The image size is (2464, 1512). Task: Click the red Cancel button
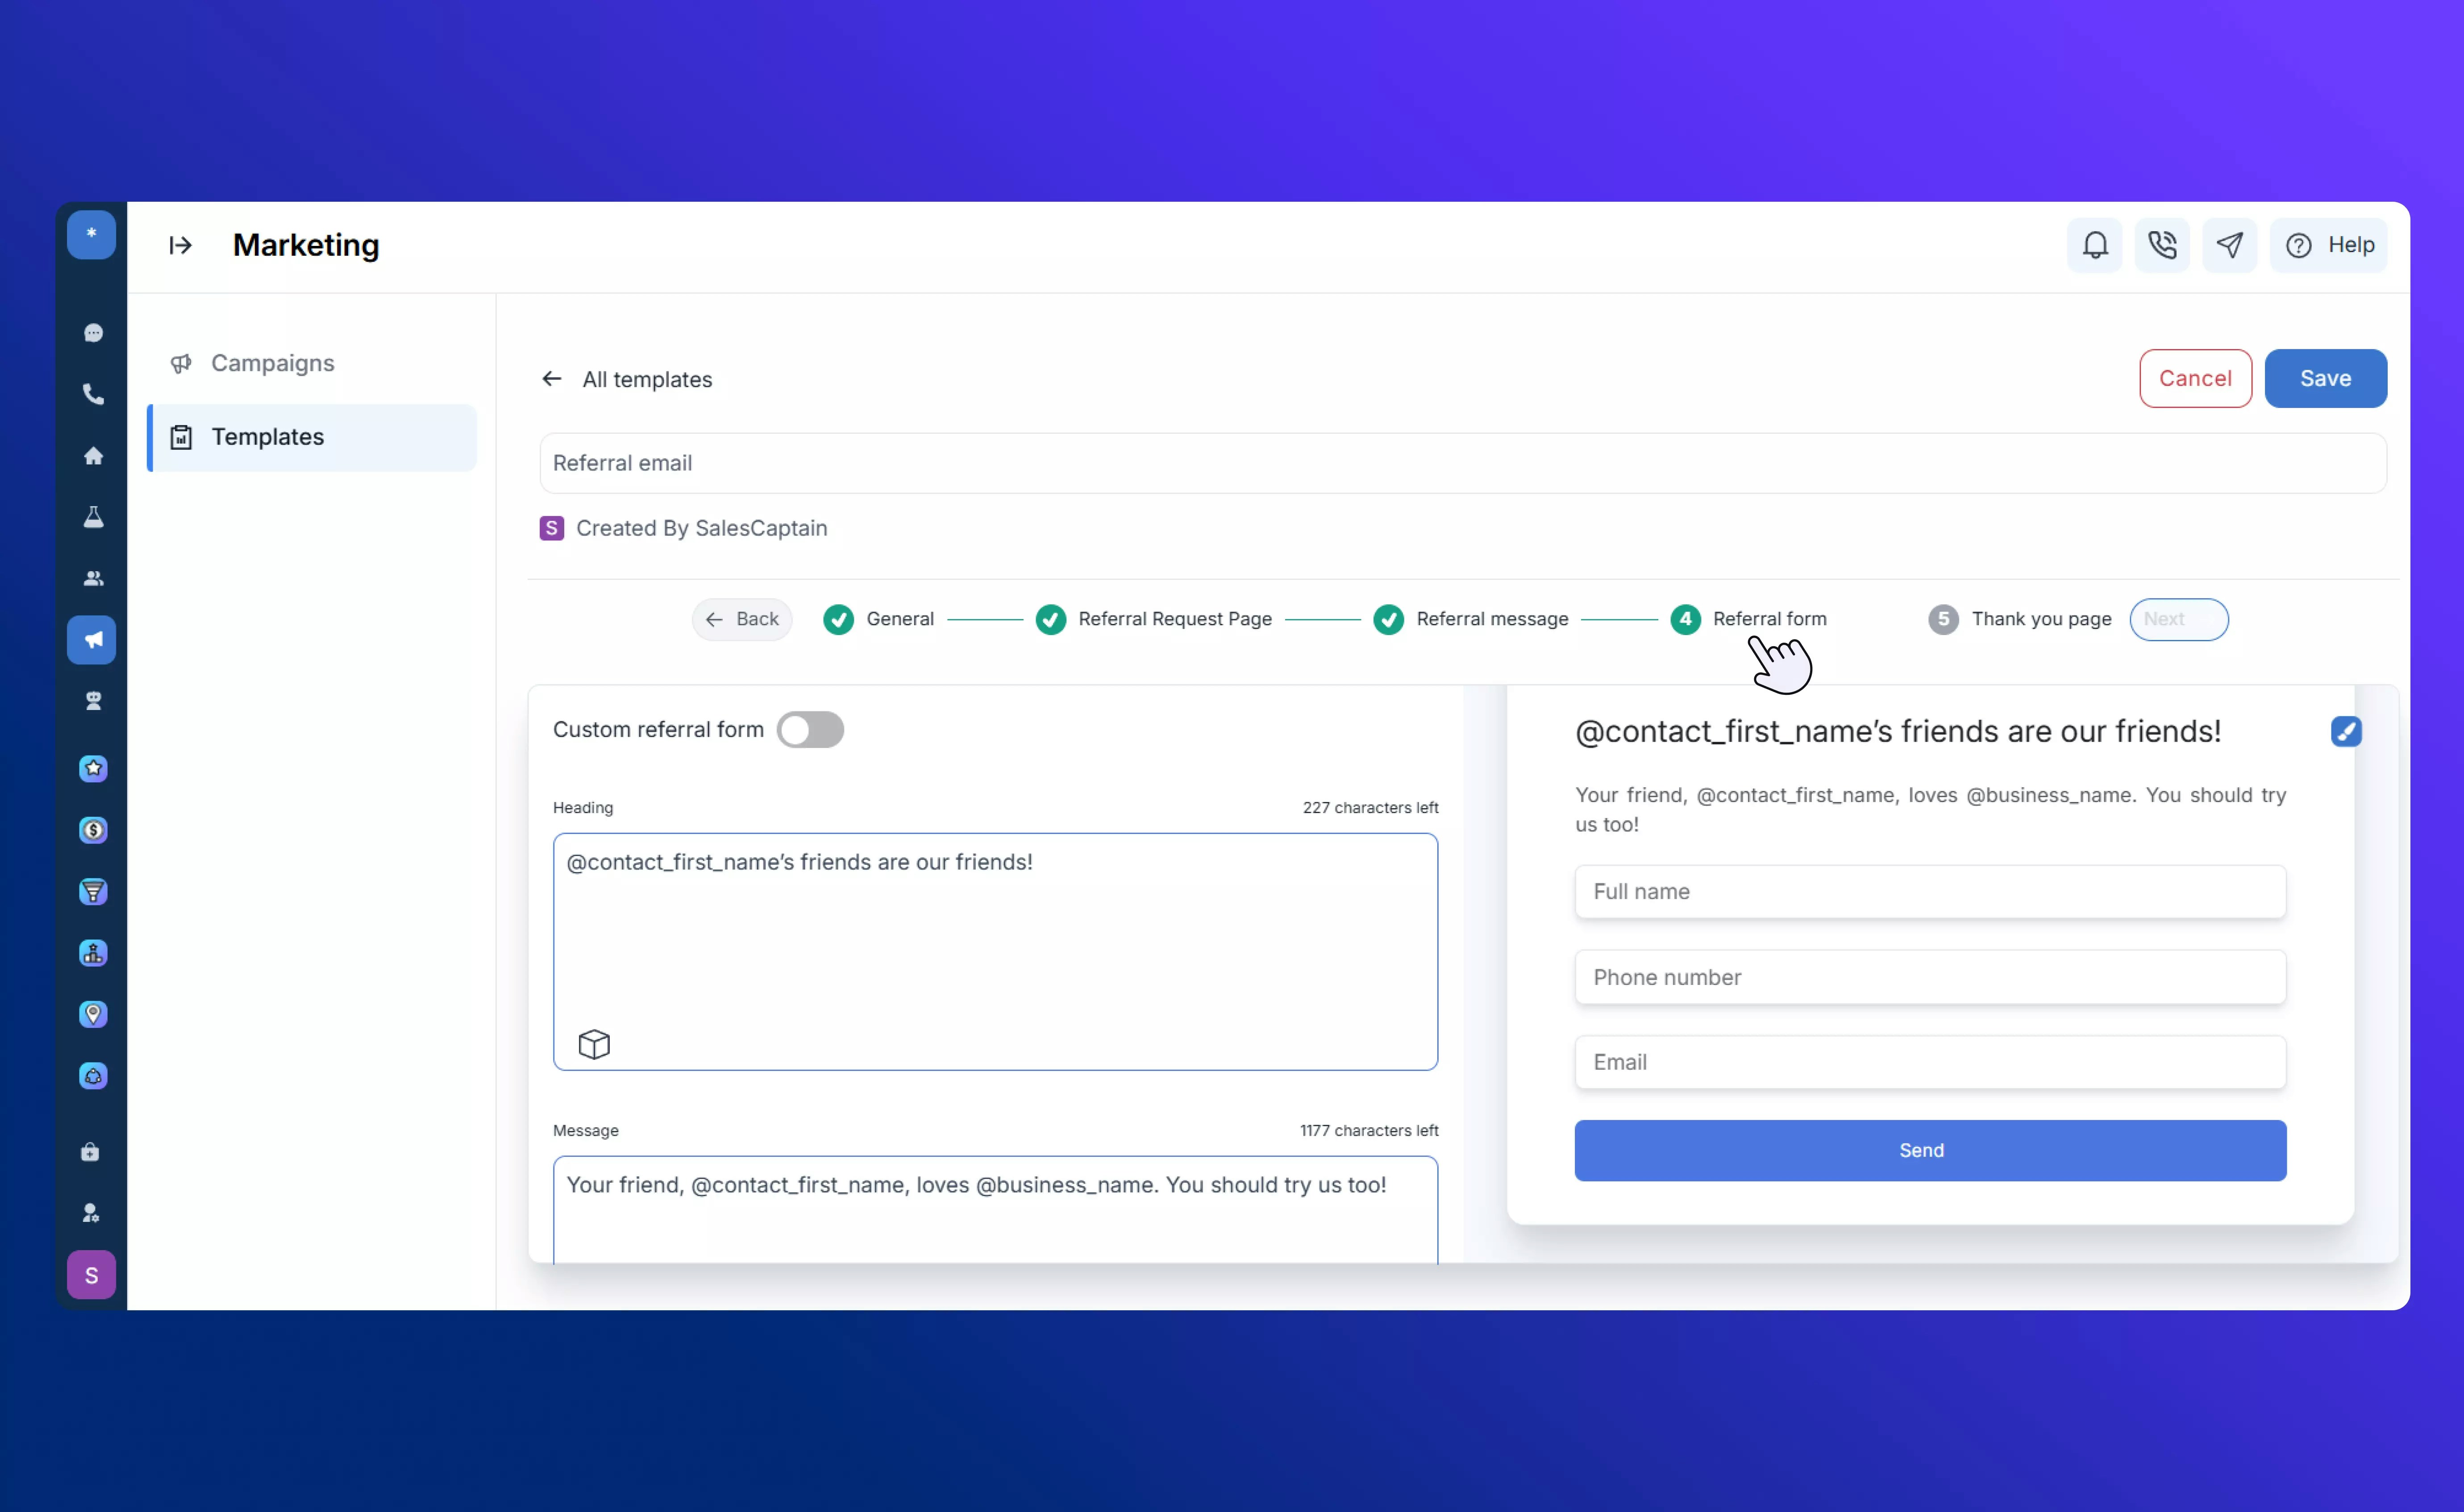2195,378
